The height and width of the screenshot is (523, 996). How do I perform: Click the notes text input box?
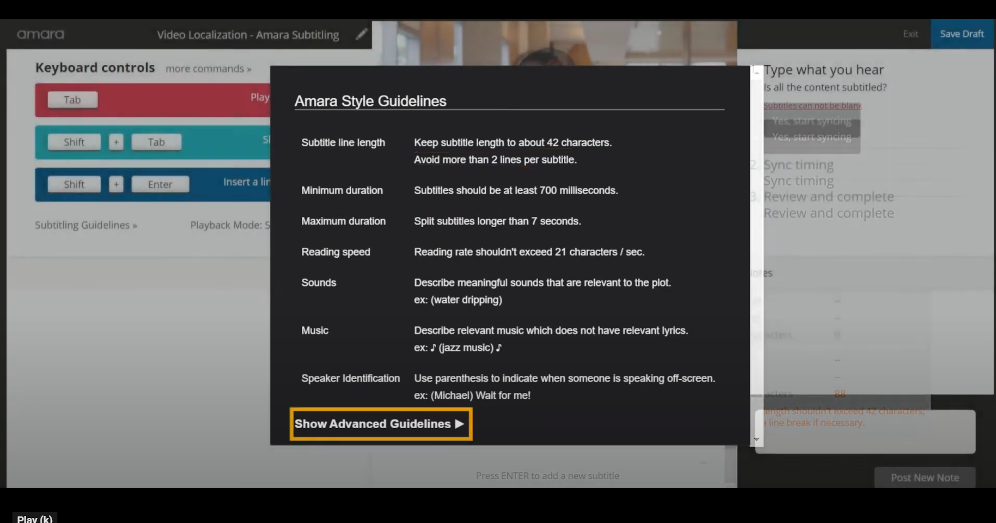[x=865, y=431]
